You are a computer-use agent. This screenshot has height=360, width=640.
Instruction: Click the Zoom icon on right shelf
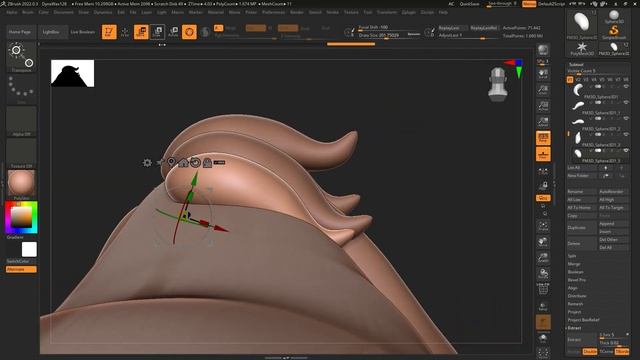click(543, 90)
